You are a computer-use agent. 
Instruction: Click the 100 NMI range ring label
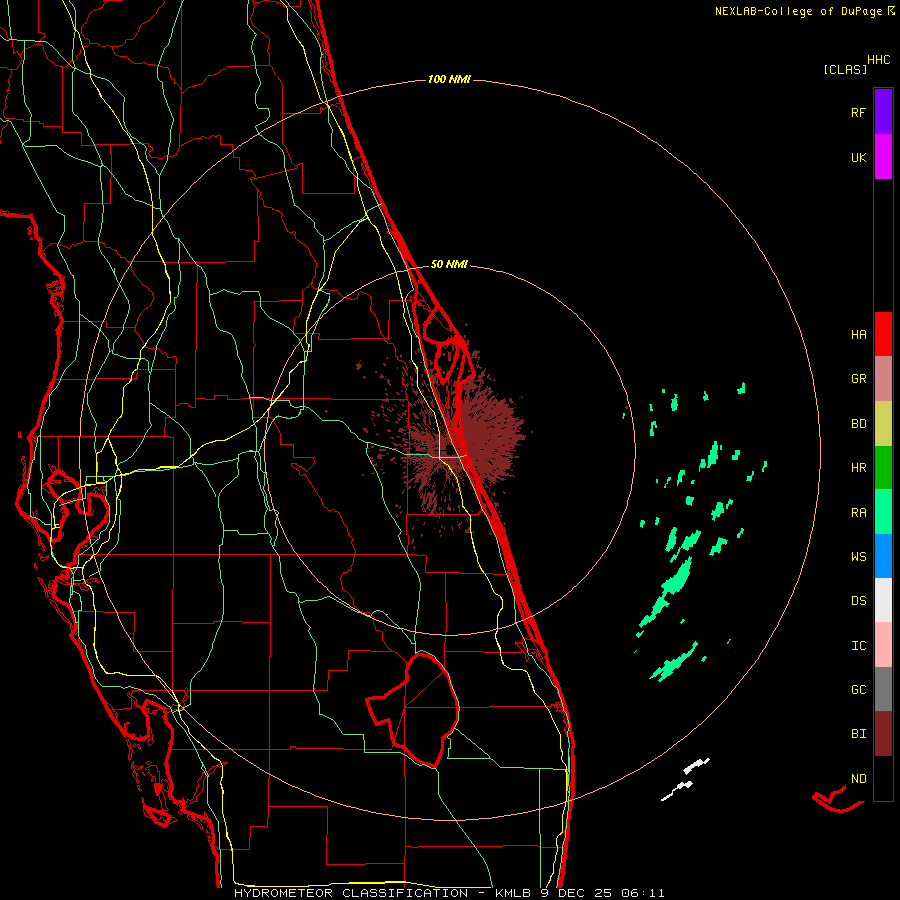point(449,79)
